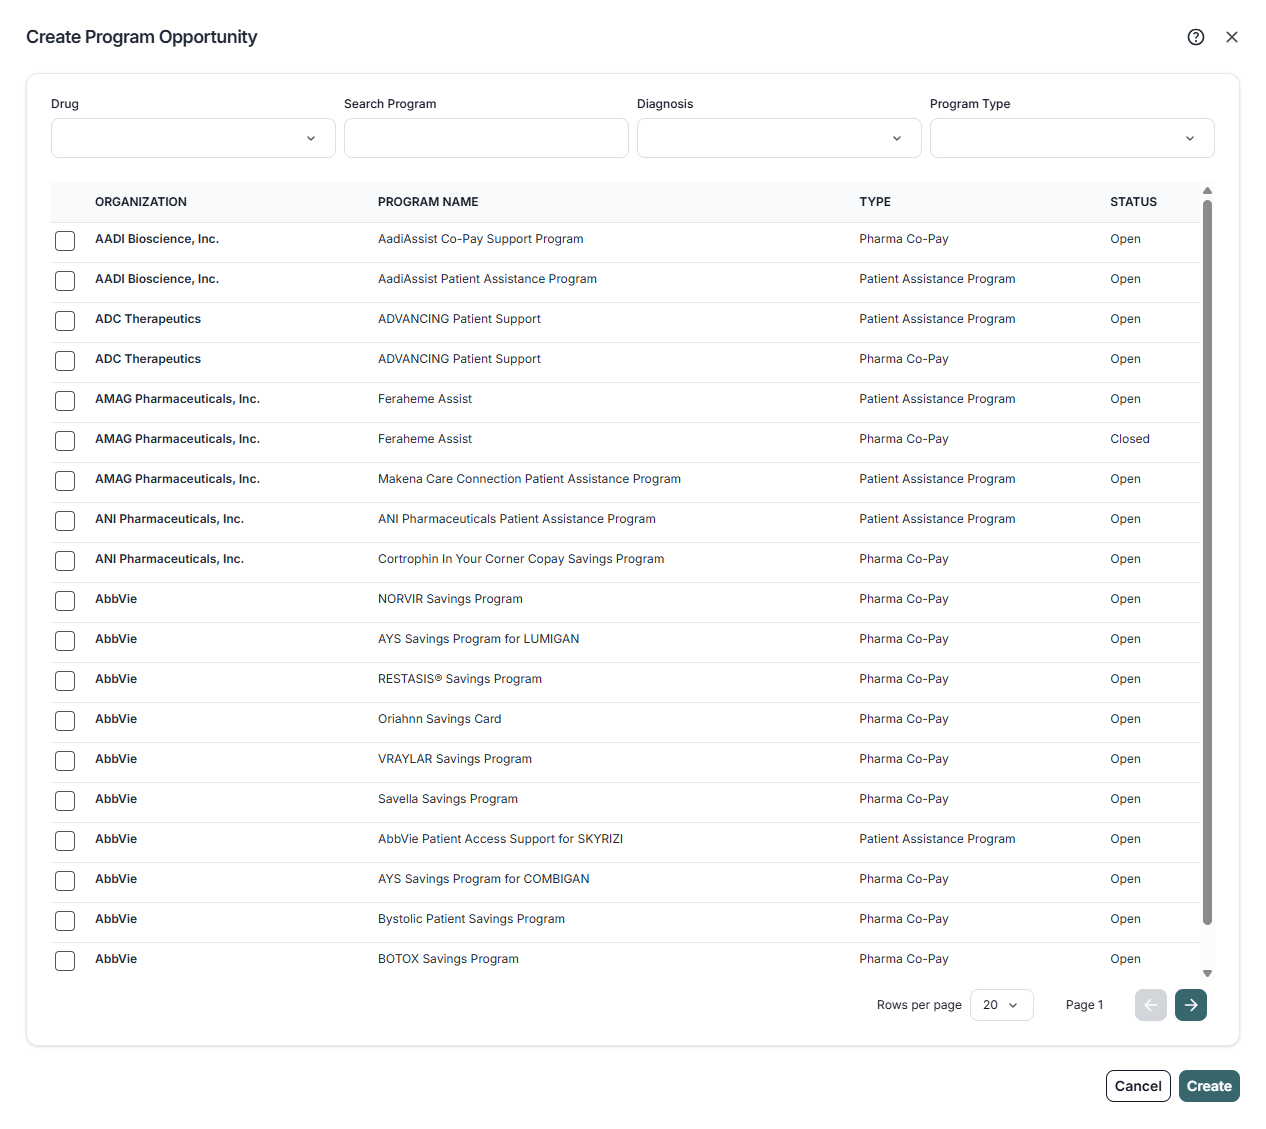Expand the Diagnosis dropdown filter
The height and width of the screenshot is (1129, 1266).
[x=779, y=138]
